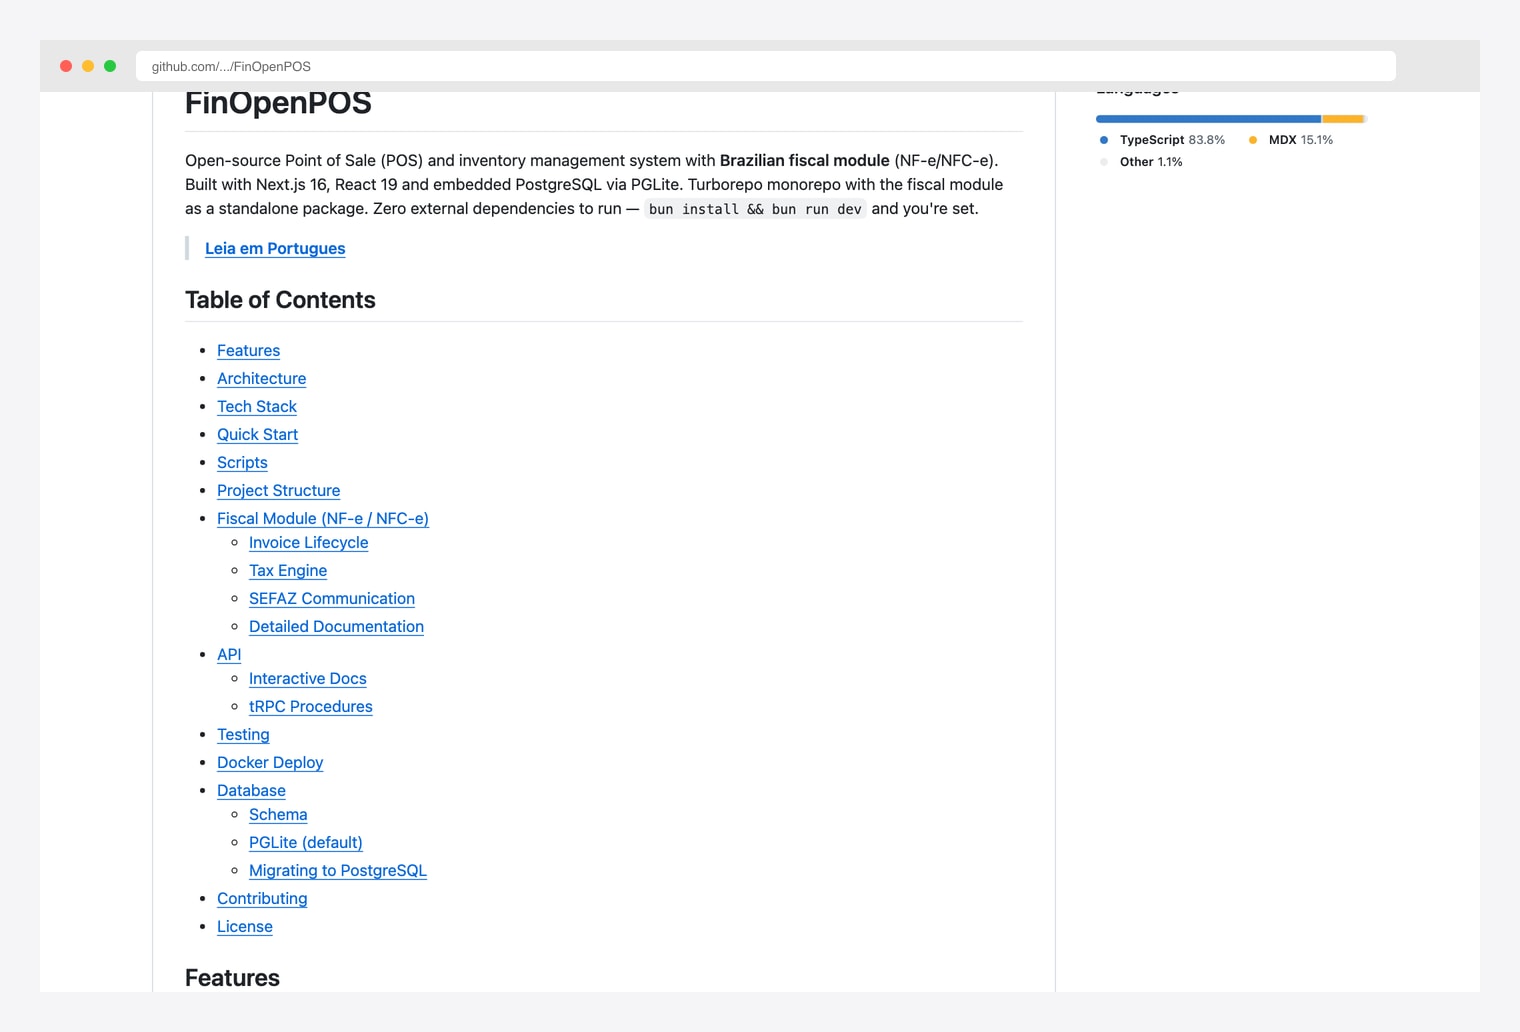This screenshot has width=1520, height=1032.
Task: Go to Invoice Lifecycle subsection
Action: [x=308, y=542]
